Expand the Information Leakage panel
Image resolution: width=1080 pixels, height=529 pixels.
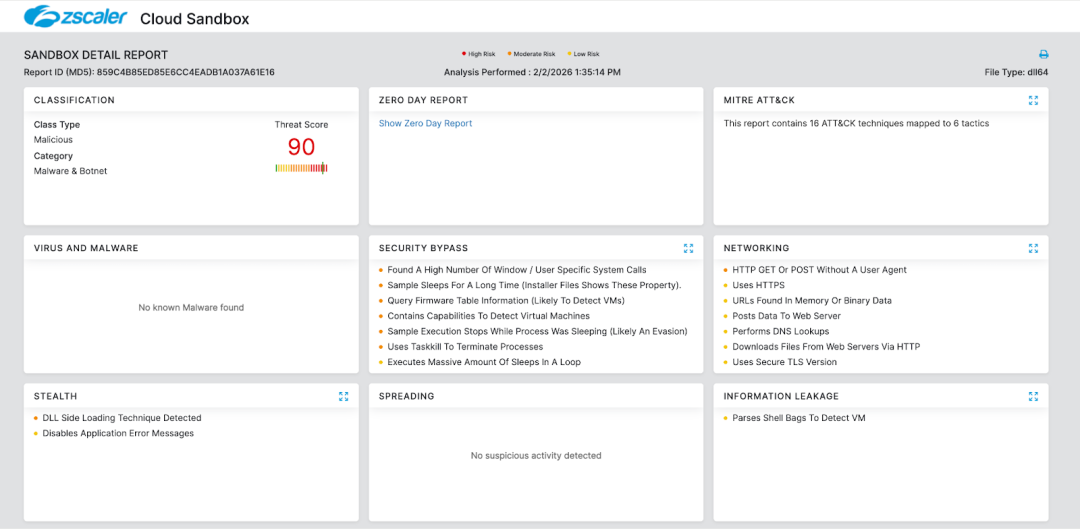[x=1033, y=396]
